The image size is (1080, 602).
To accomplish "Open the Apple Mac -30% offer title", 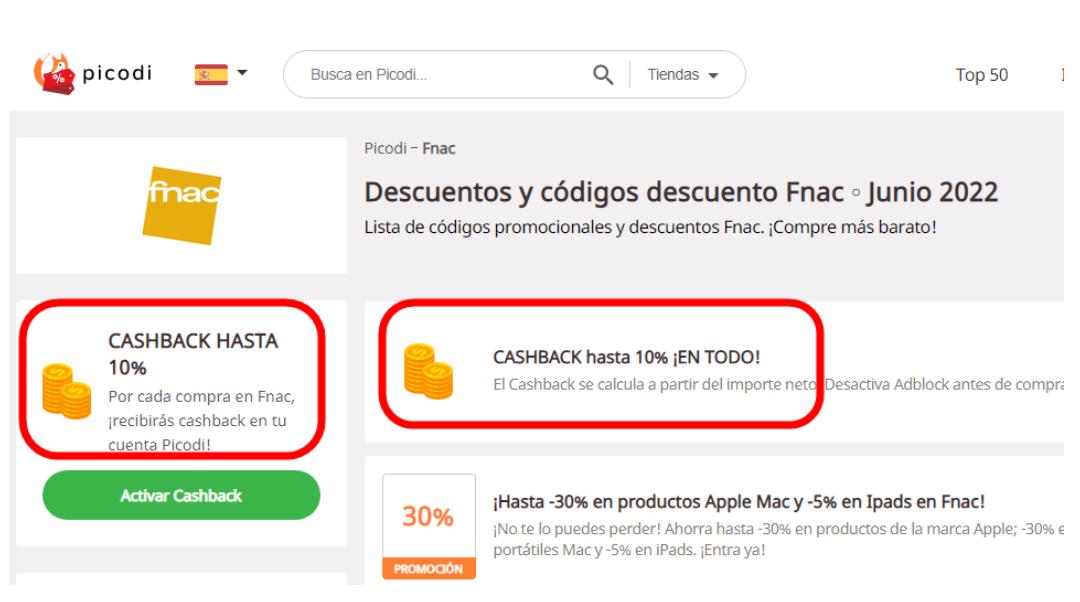I will pos(739,501).
